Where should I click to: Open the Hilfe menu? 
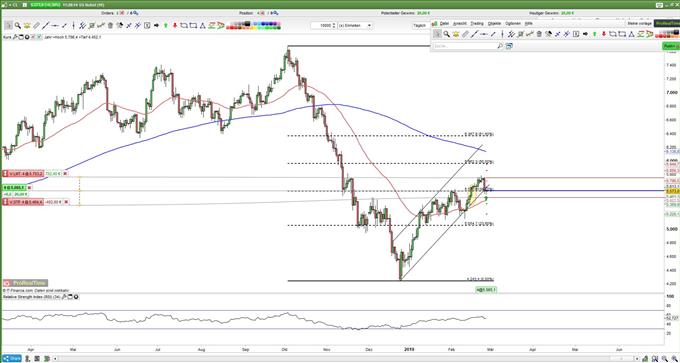(528, 23)
